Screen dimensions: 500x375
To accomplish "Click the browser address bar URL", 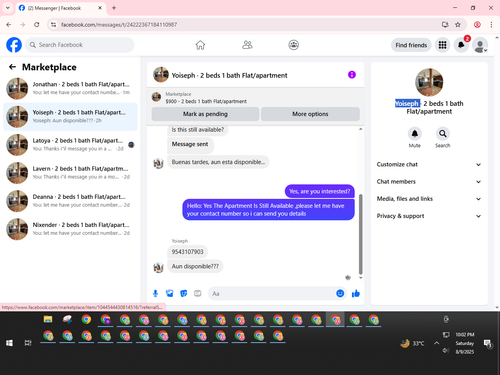I will pos(119,24).
